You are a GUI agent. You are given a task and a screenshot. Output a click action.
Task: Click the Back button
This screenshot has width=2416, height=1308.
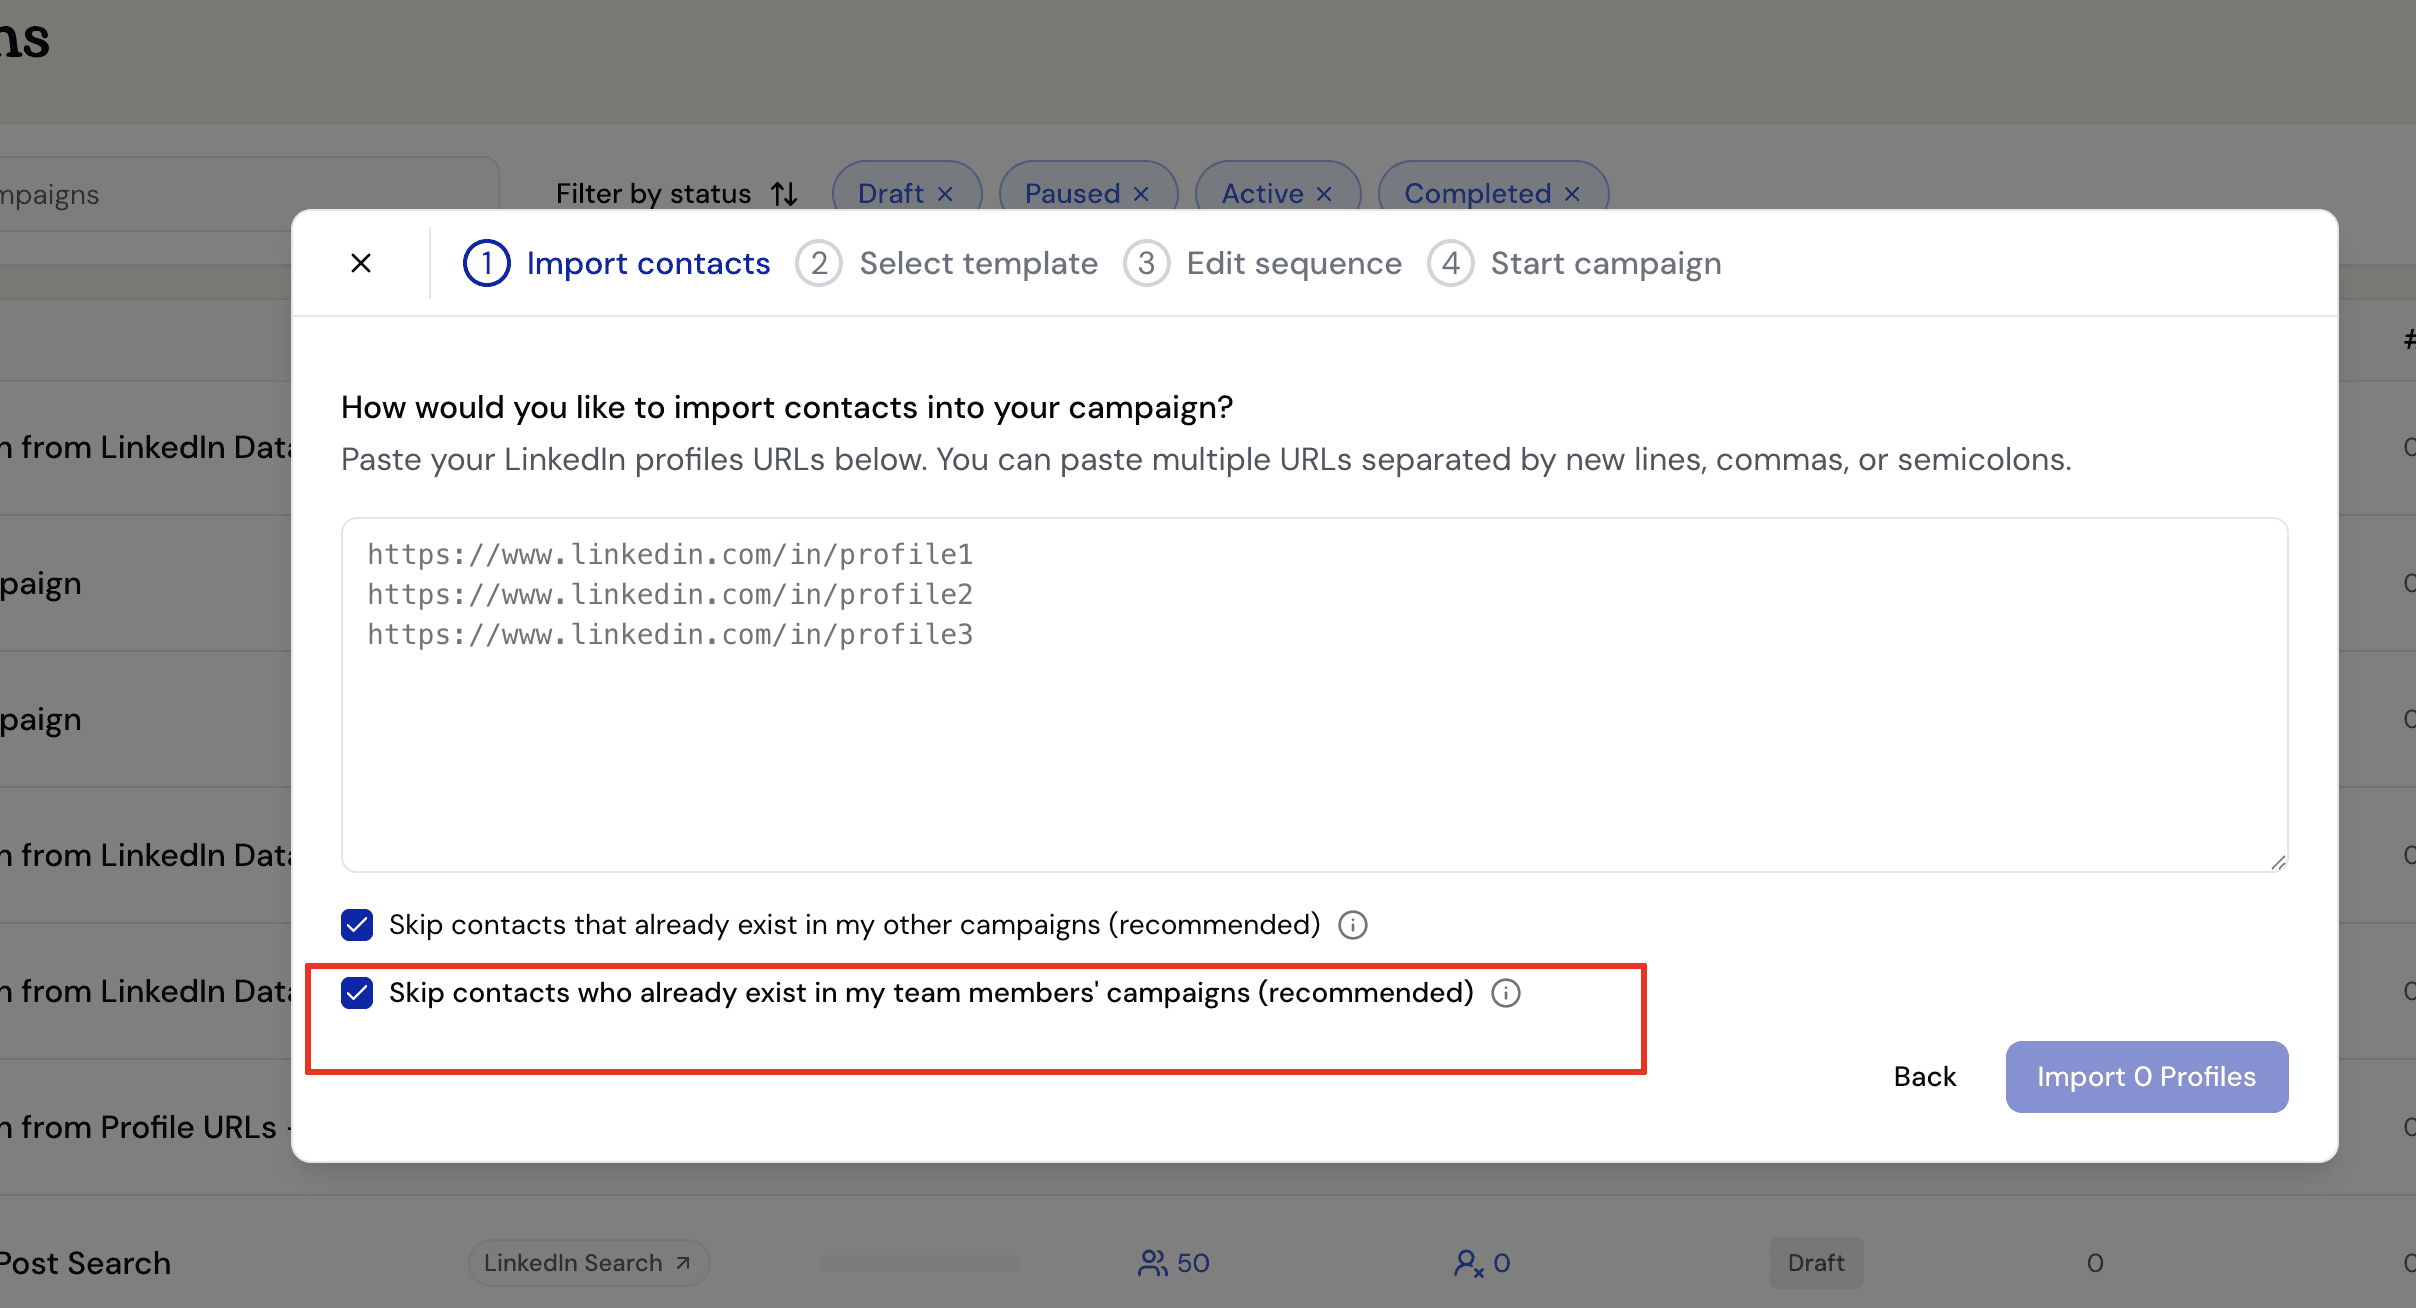click(x=1923, y=1076)
